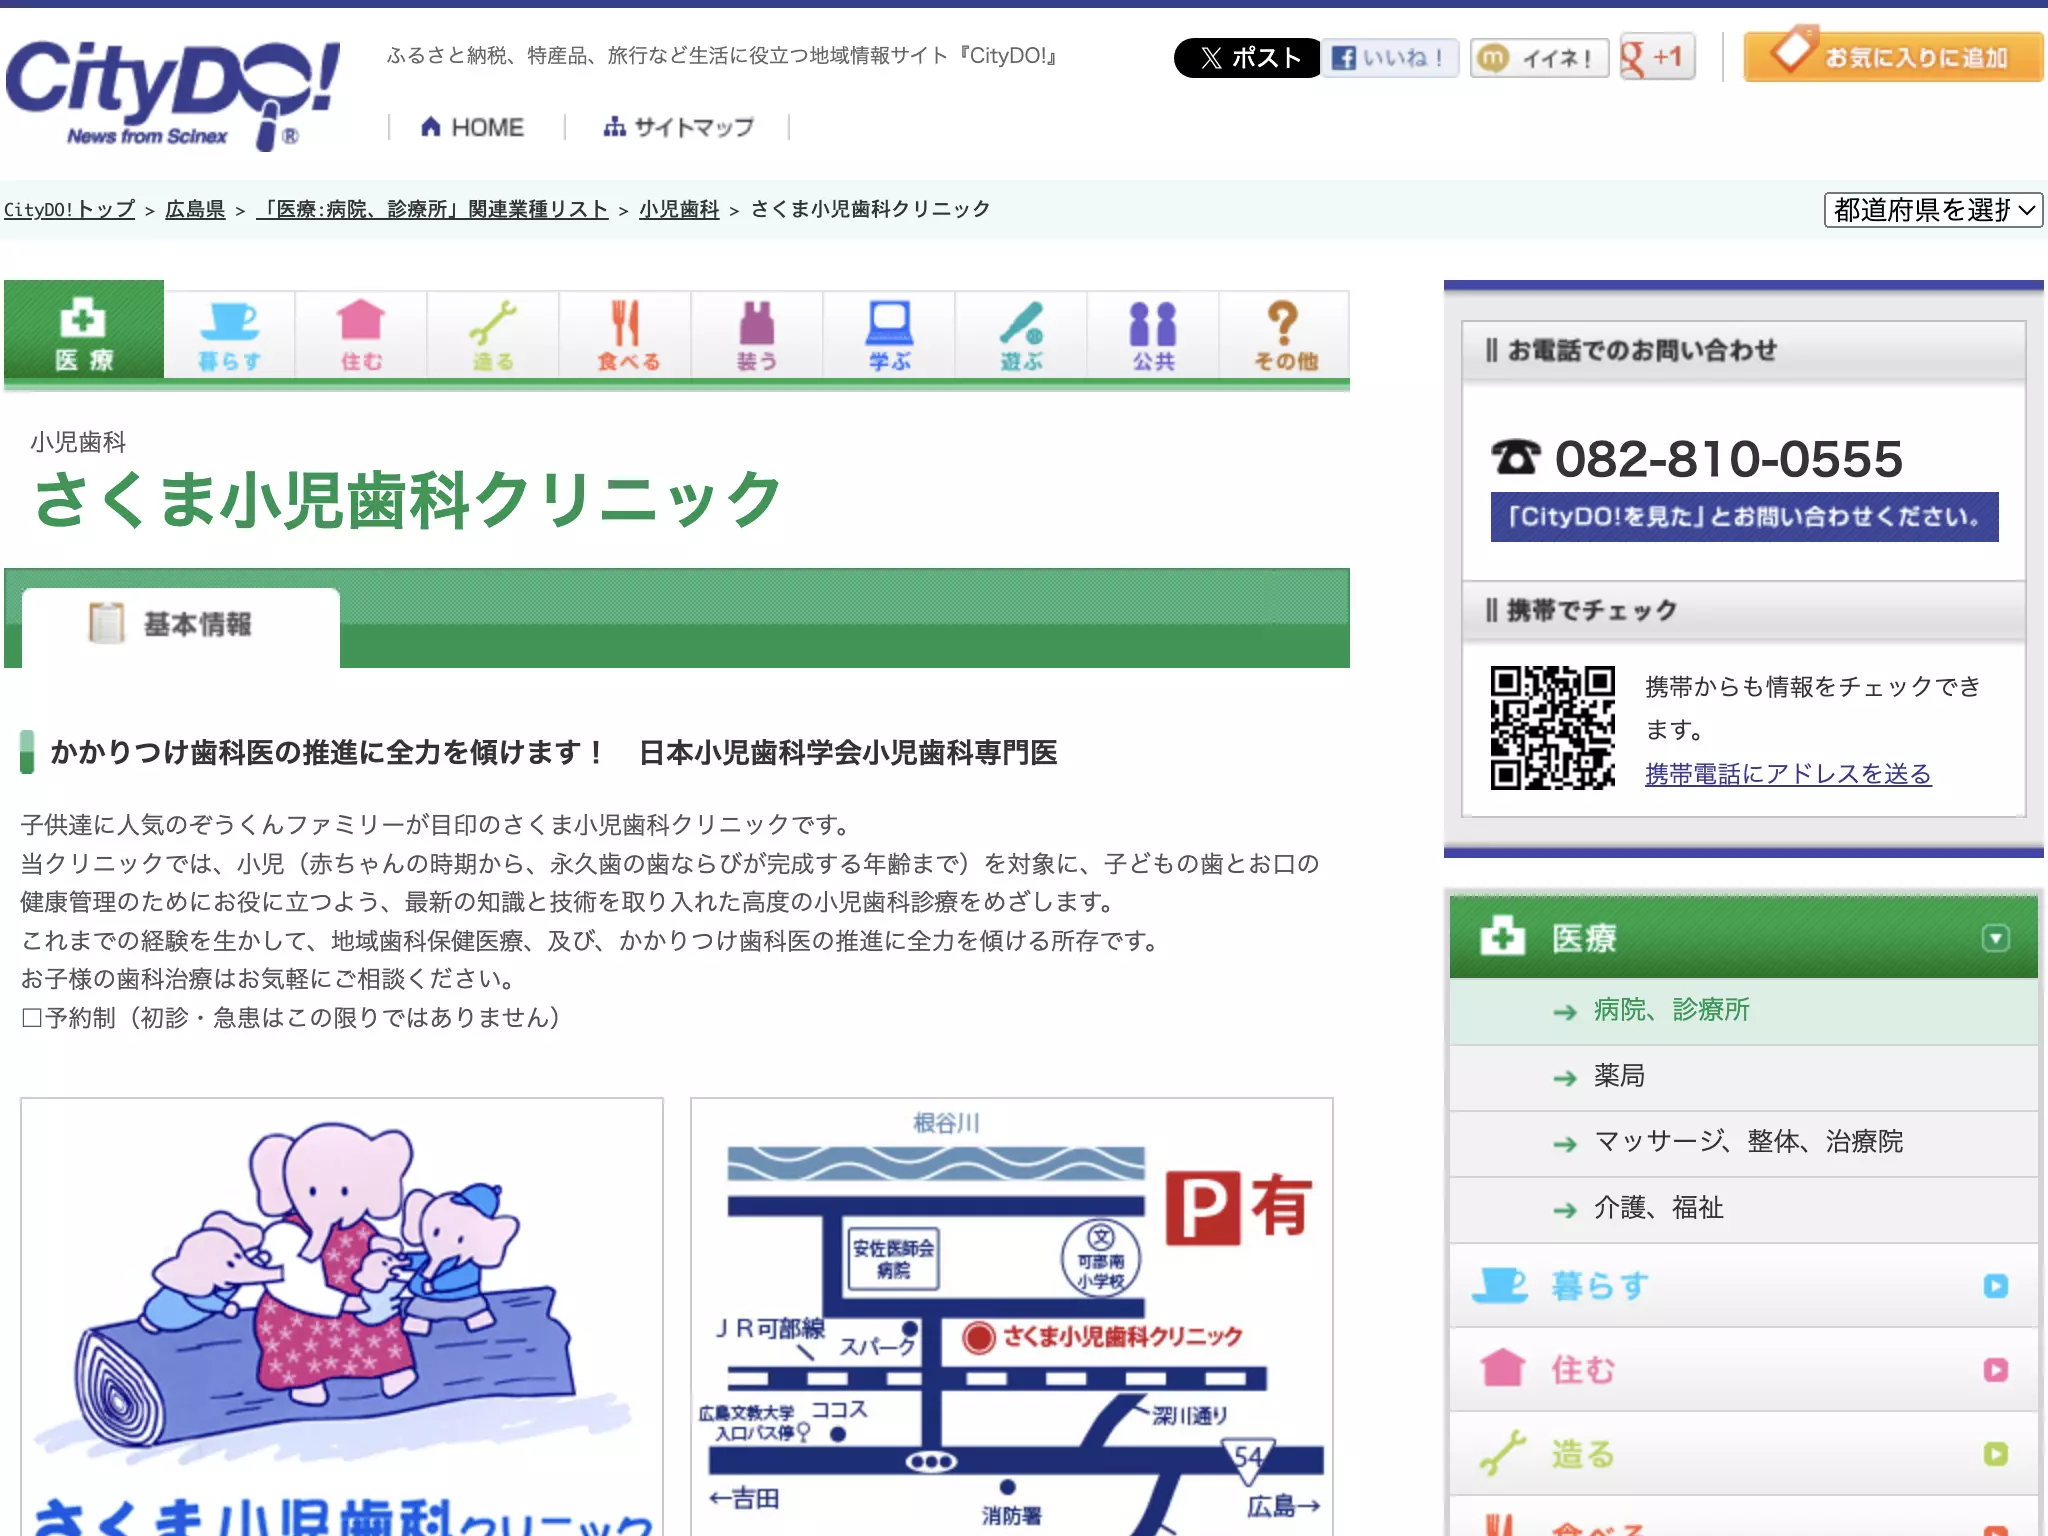
Task: Go to HOME in the top navigation
Action: coord(473,127)
